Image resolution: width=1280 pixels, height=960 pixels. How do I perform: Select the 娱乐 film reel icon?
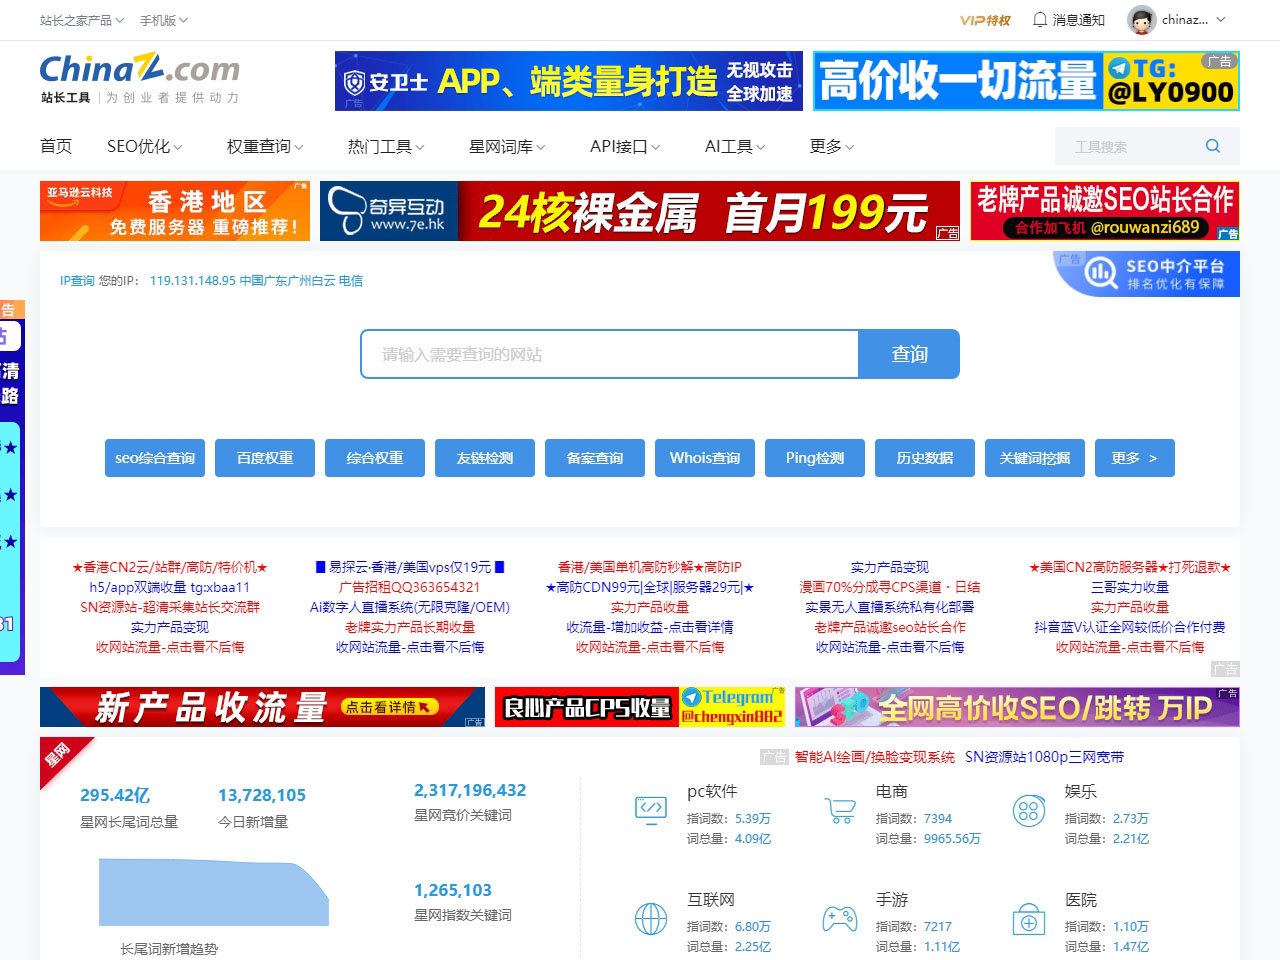click(1029, 811)
